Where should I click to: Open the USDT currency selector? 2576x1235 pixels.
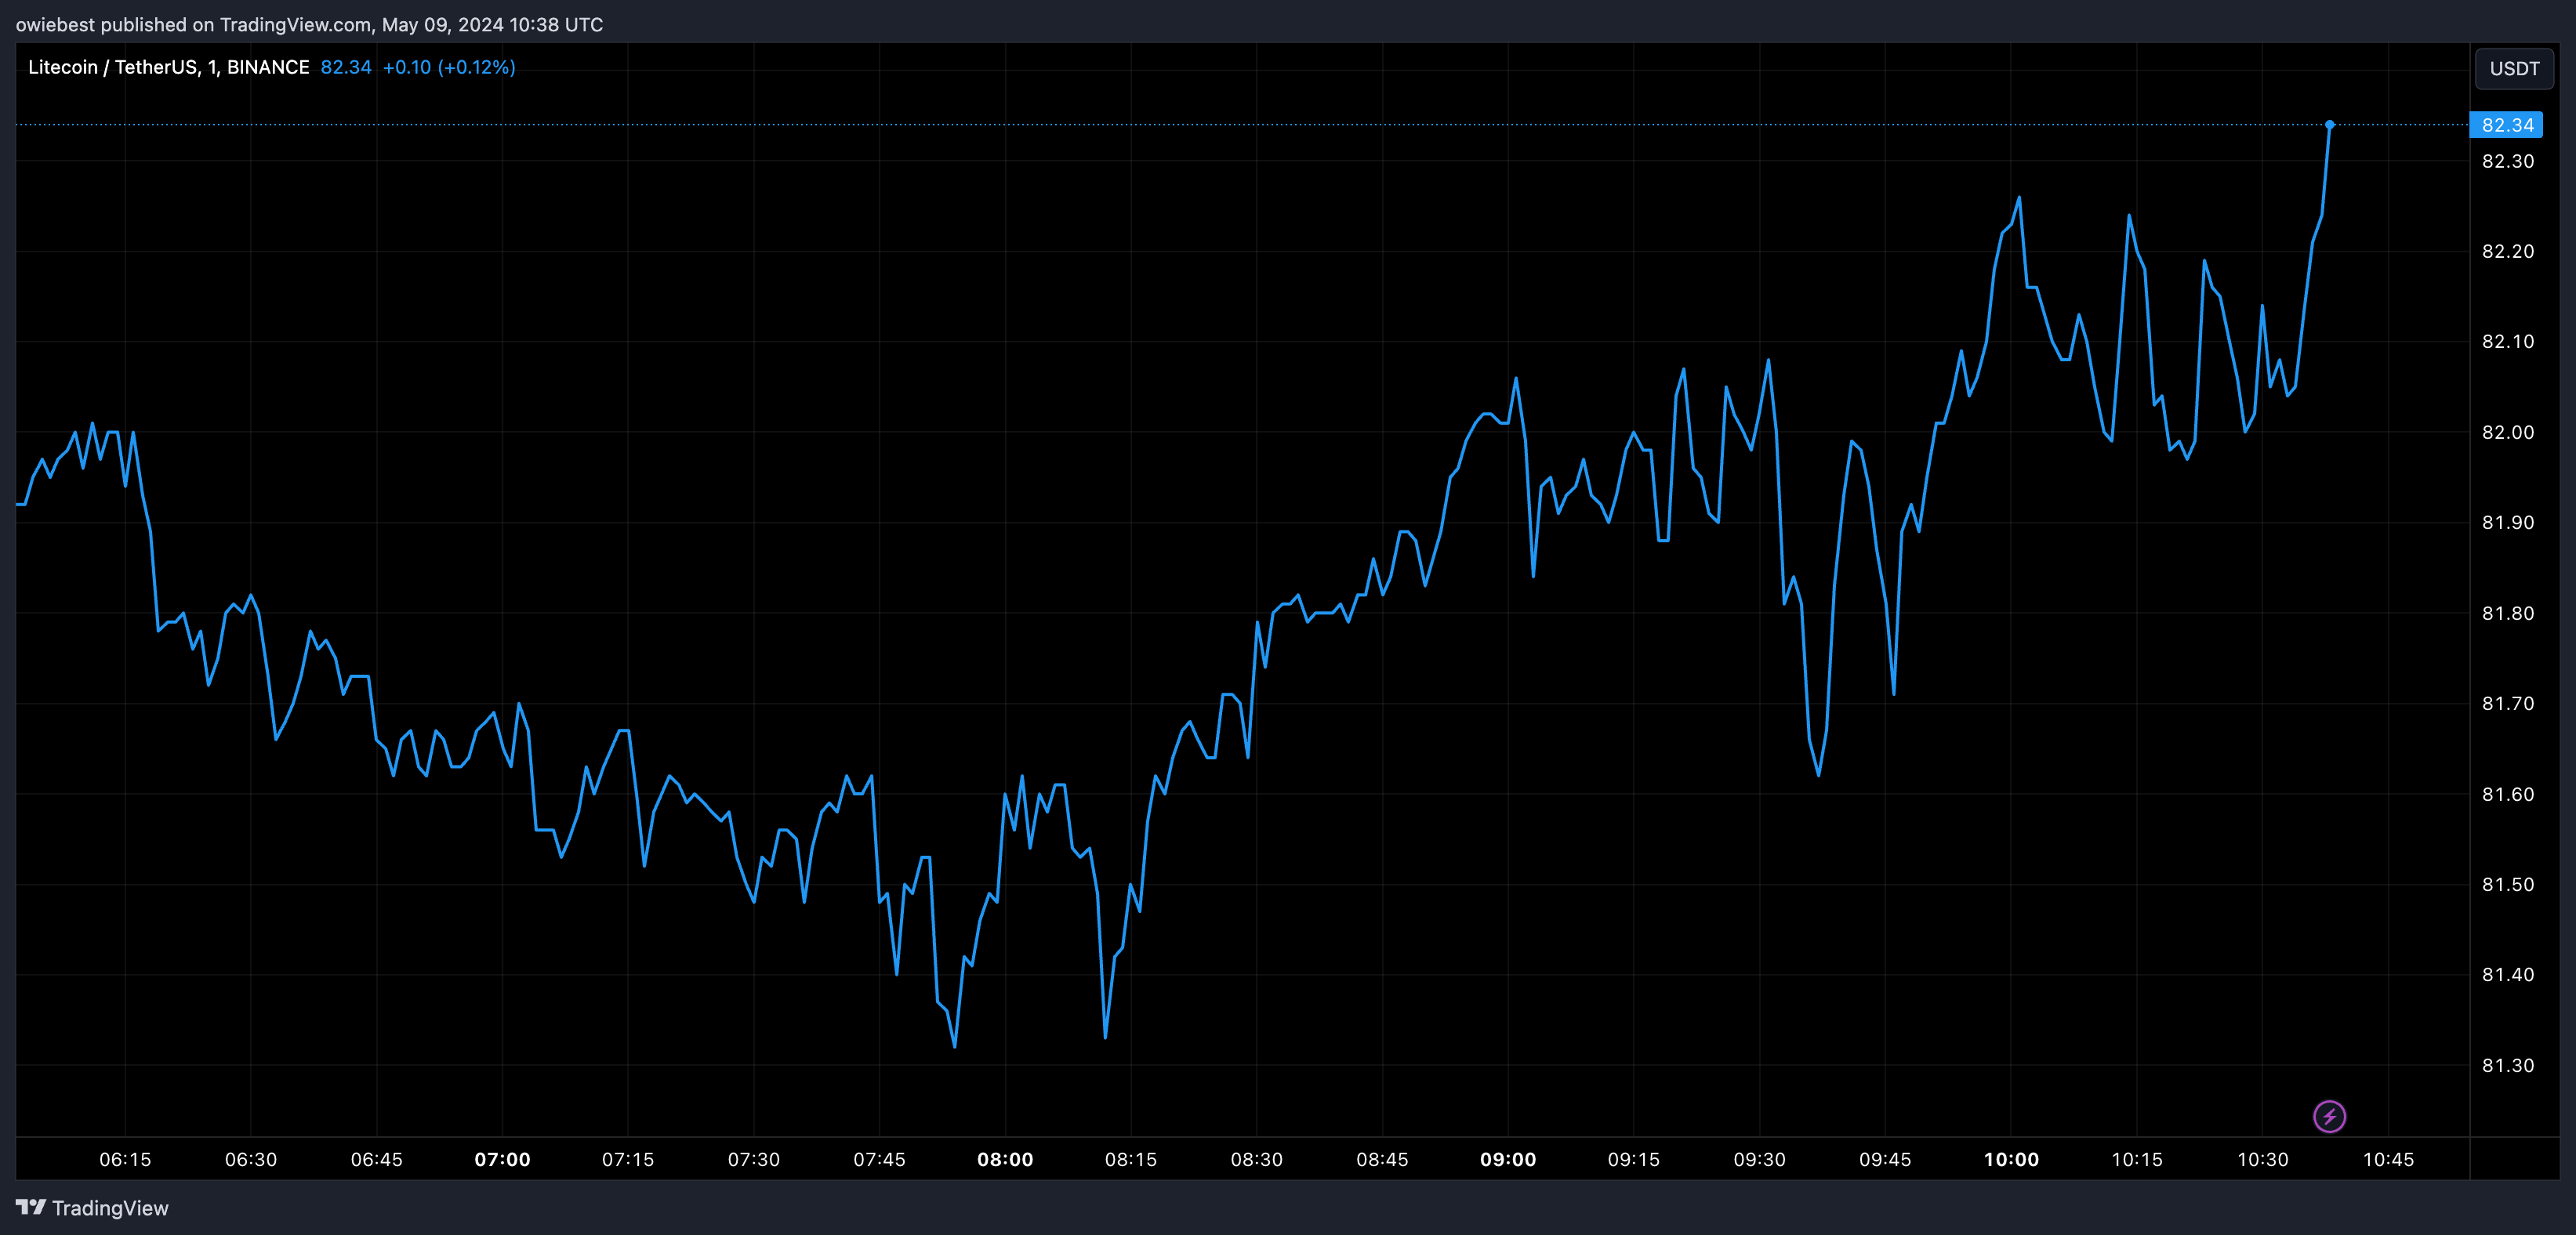tap(2513, 69)
